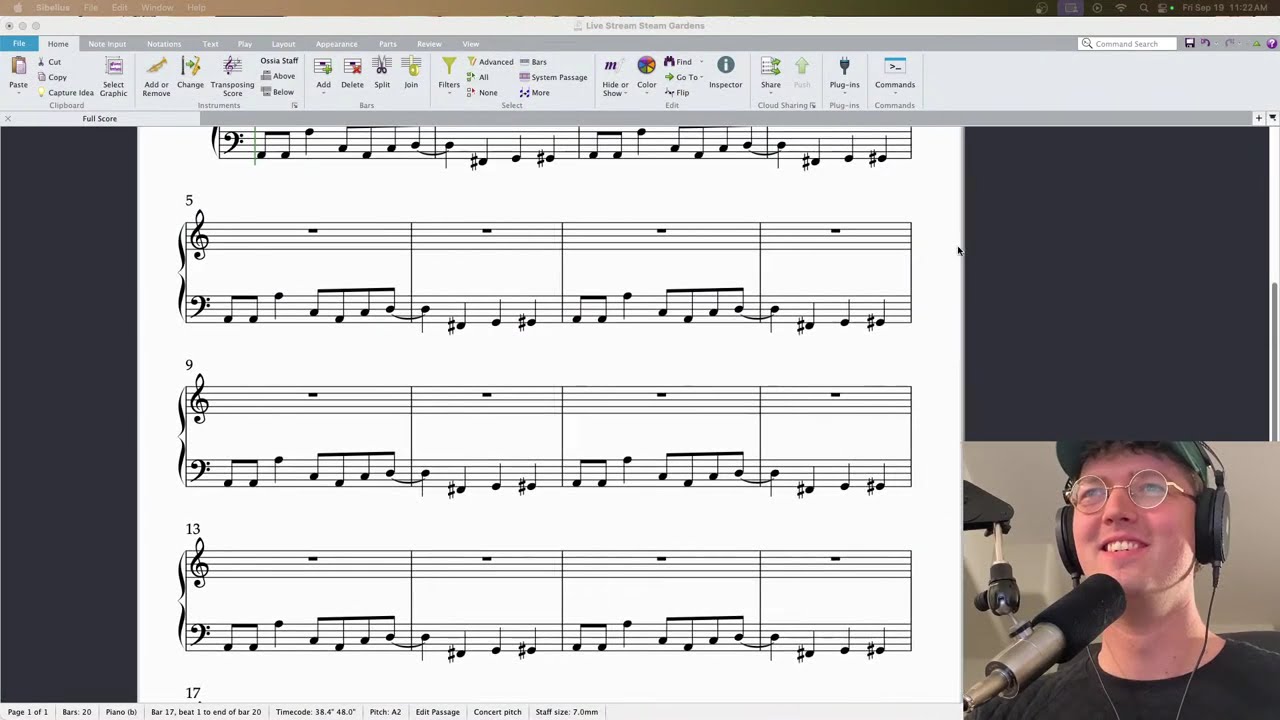Switch to the Layout tab
This screenshot has width=1280, height=720.
click(x=283, y=44)
